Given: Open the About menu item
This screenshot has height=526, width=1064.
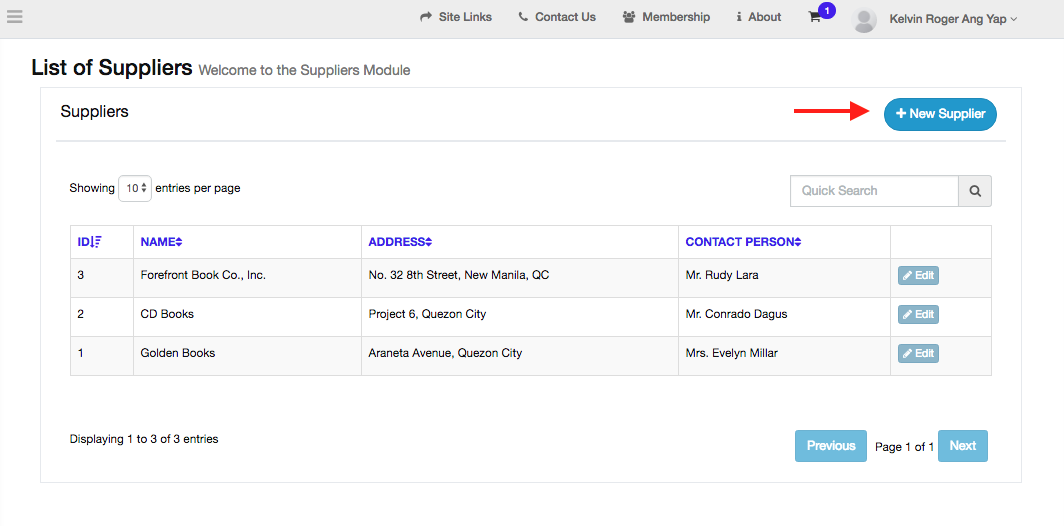Looking at the screenshot, I should pos(758,17).
